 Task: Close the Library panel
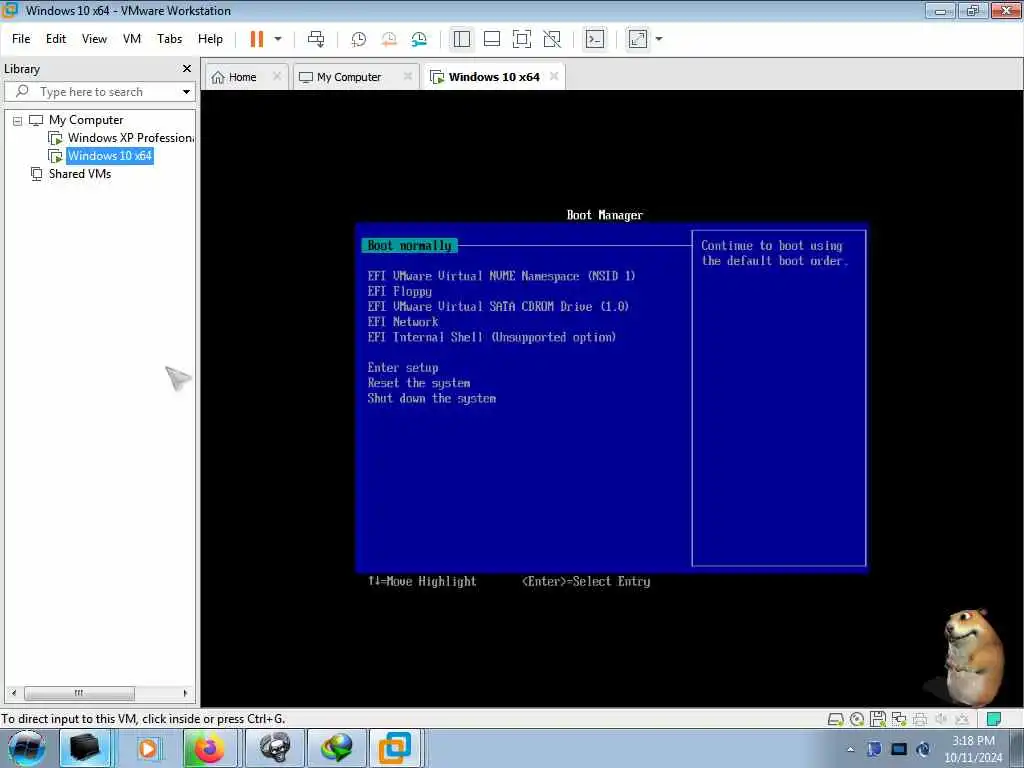tap(187, 69)
